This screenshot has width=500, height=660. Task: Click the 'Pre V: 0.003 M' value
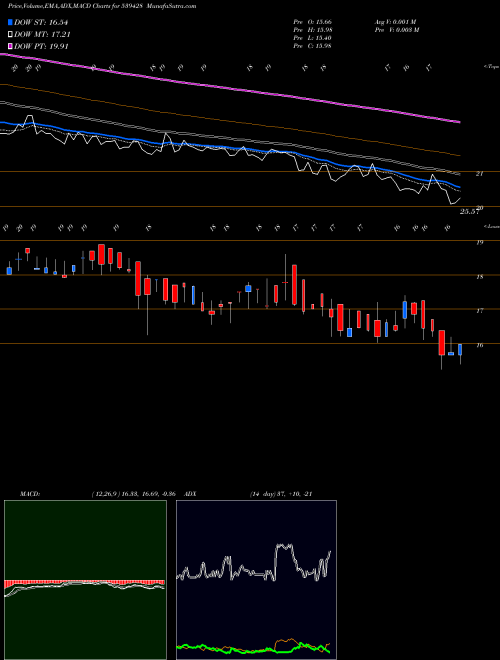(396, 30)
